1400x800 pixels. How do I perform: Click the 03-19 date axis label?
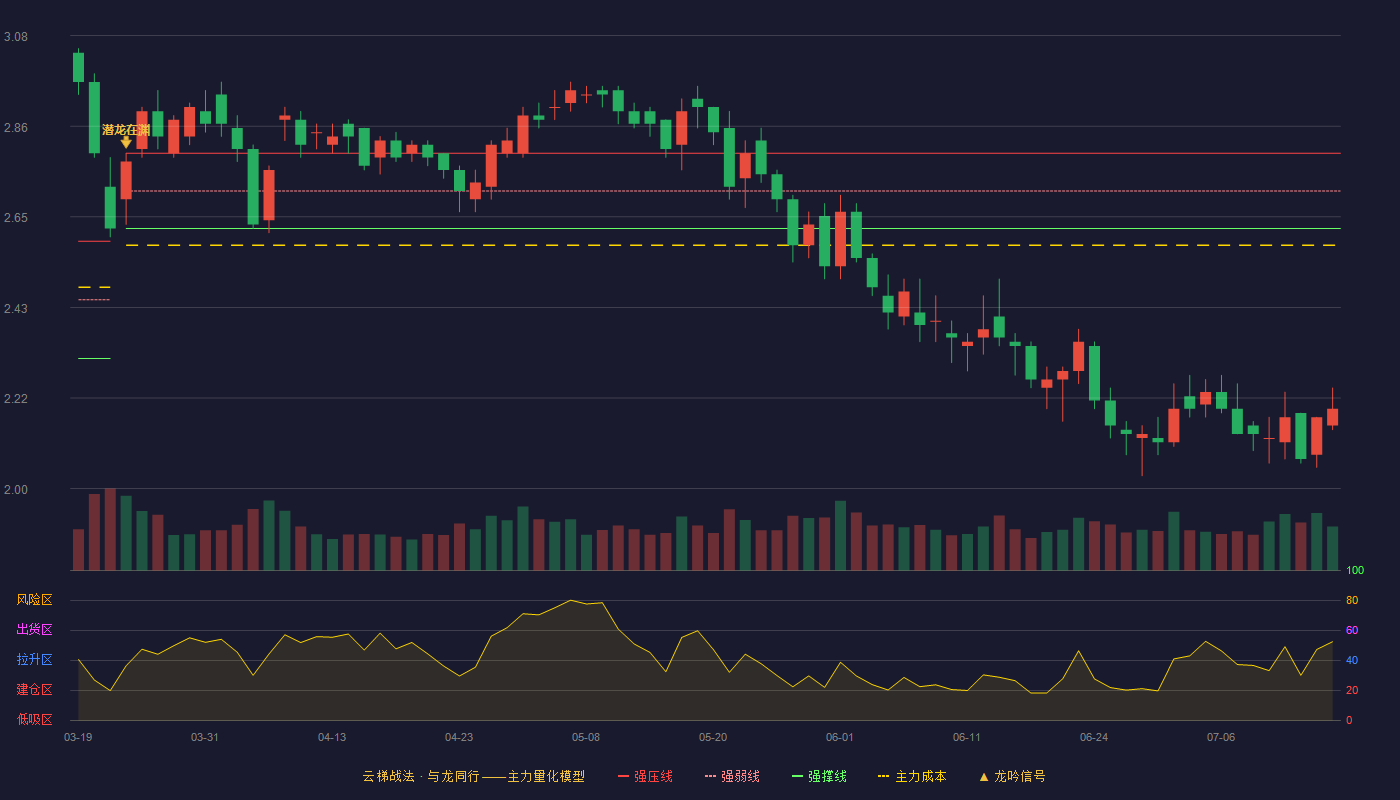click(x=78, y=737)
